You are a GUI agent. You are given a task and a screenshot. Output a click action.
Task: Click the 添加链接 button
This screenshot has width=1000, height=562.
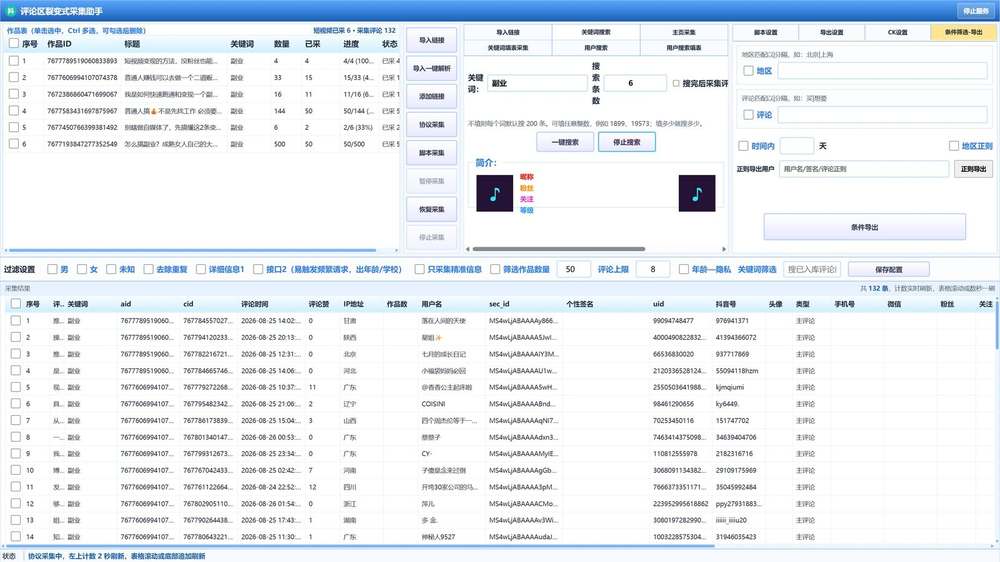coord(432,96)
